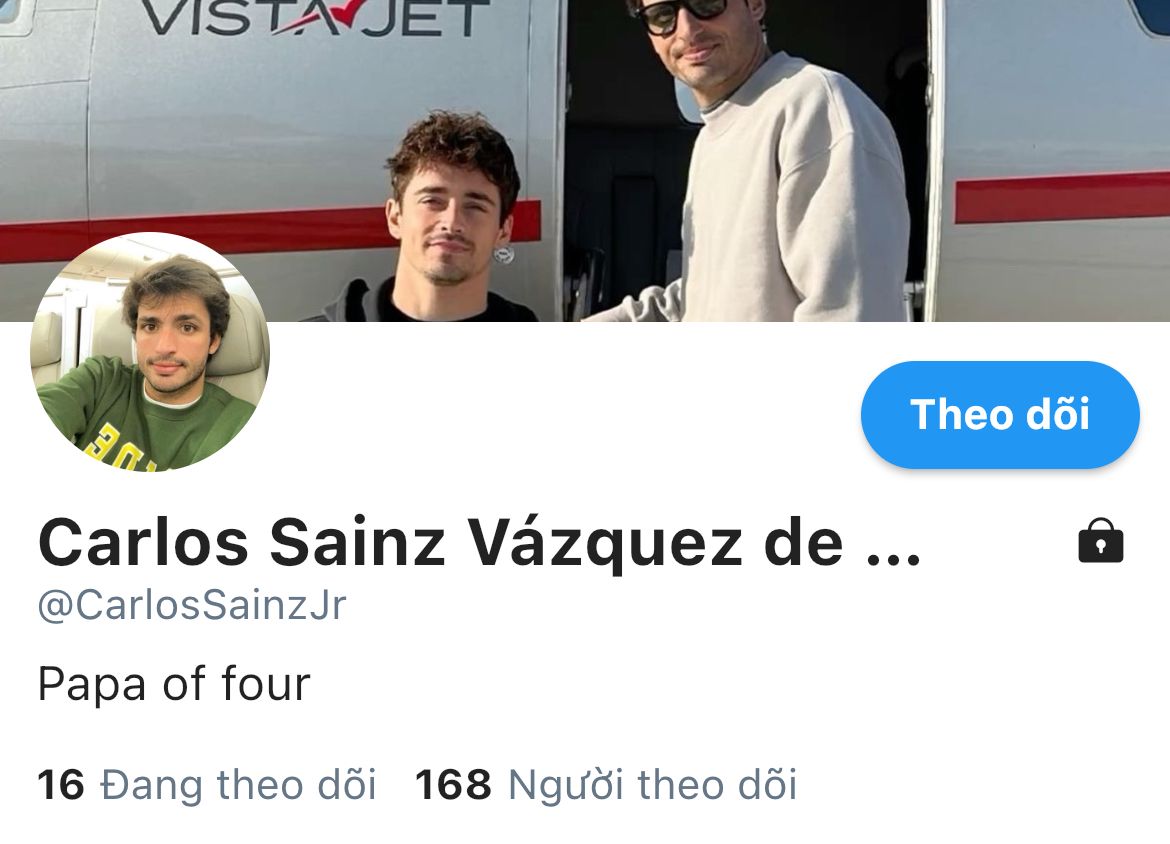Click the followers count number 168
This screenshot has width=1170, height=844.
pos(453,786)
